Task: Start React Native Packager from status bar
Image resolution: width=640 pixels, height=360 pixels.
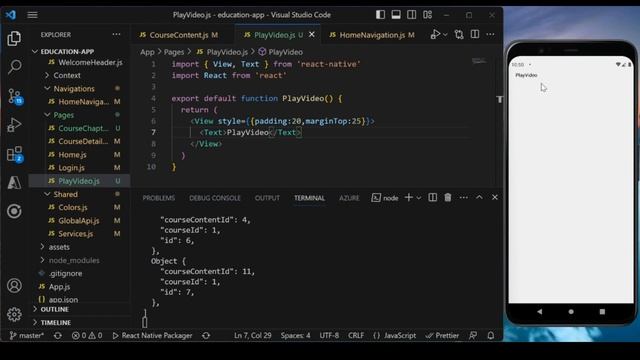Action: pos(152,336)
